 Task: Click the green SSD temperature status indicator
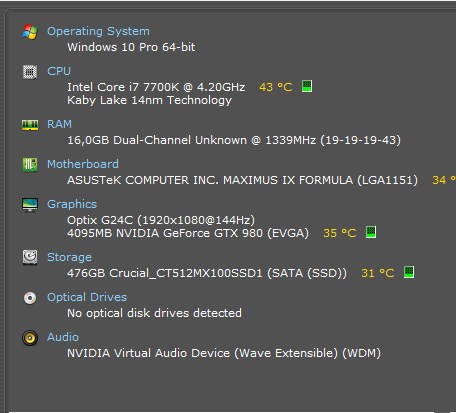point(409,272)
